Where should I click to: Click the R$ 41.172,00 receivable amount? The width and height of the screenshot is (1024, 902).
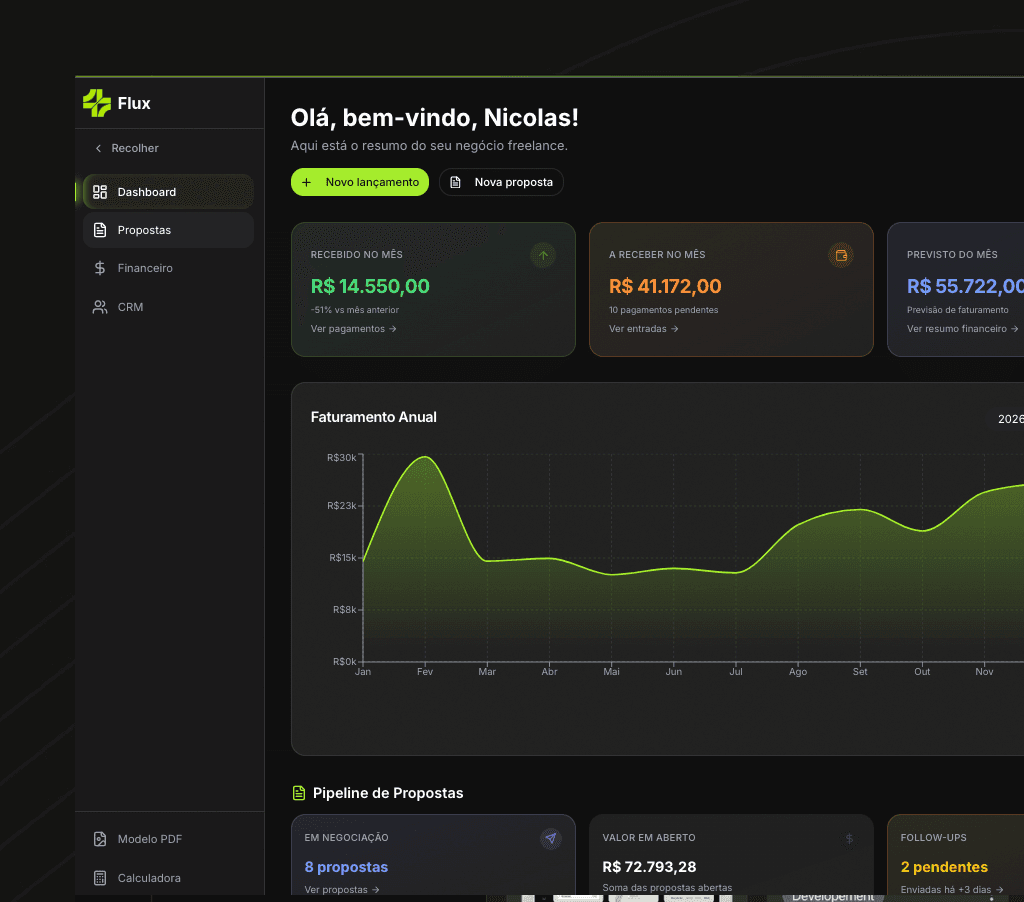(x=665, y=286)
